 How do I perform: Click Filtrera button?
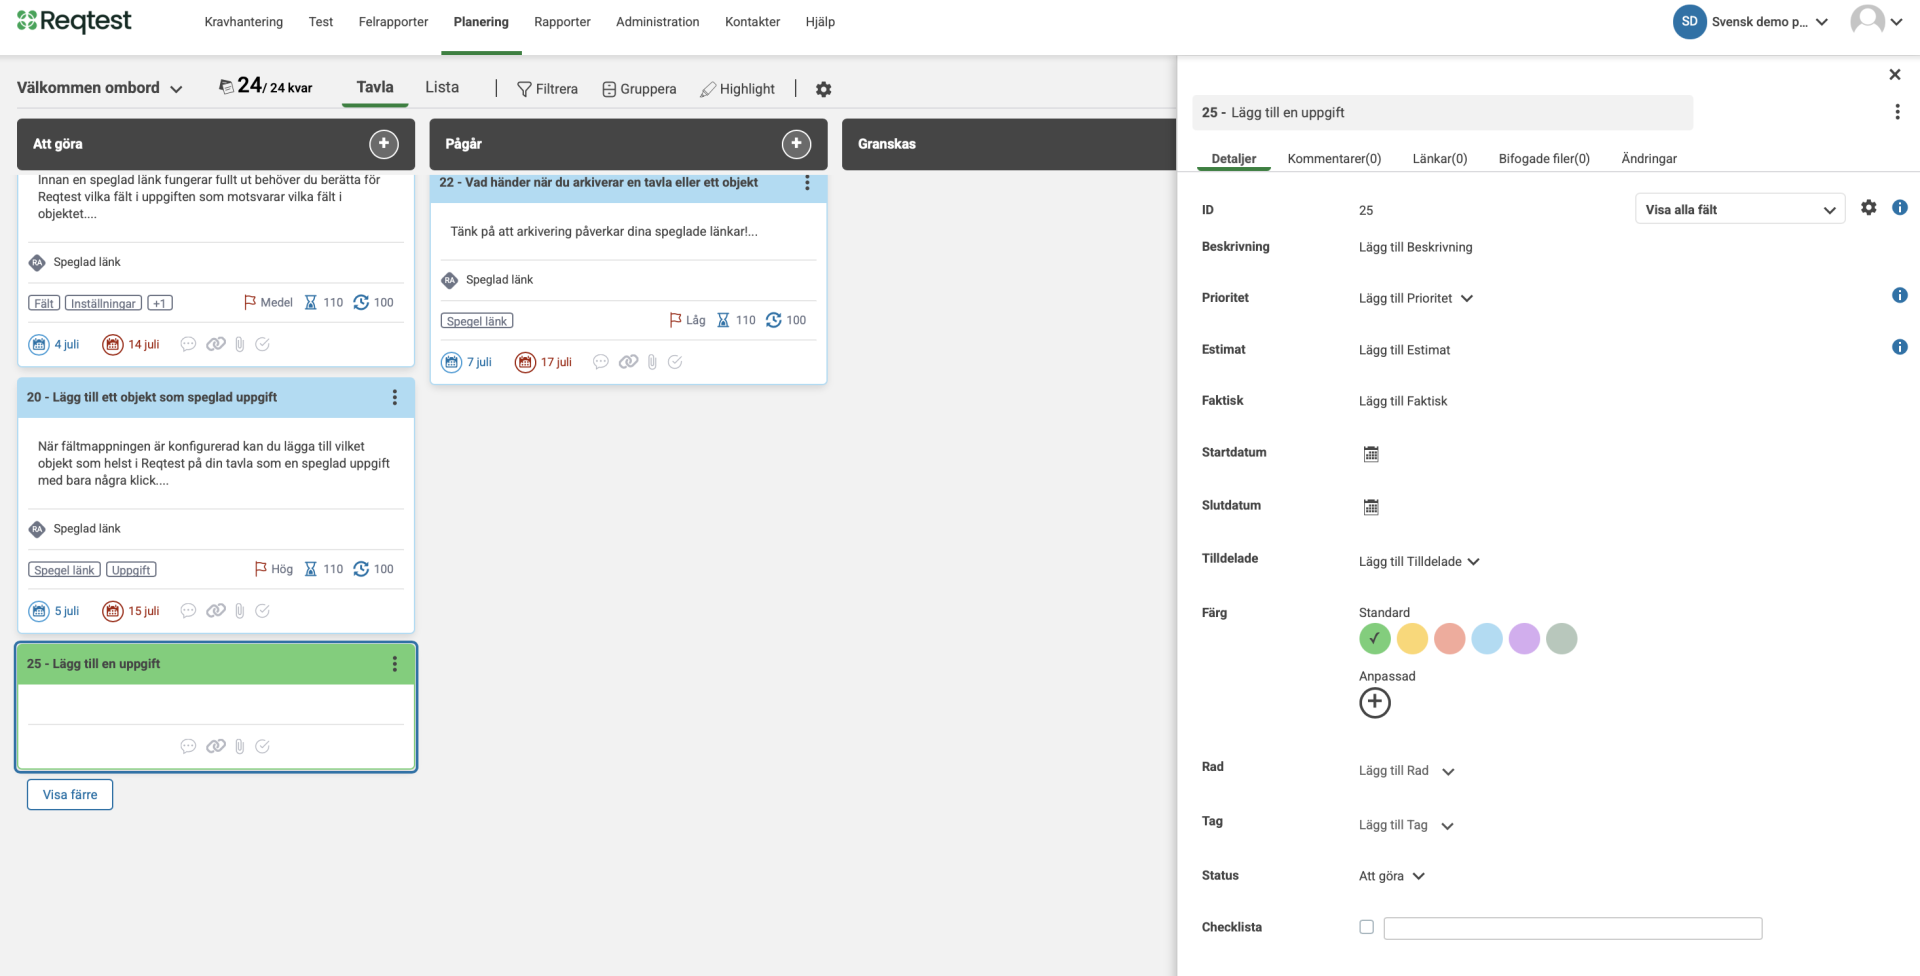coord(547,89)
